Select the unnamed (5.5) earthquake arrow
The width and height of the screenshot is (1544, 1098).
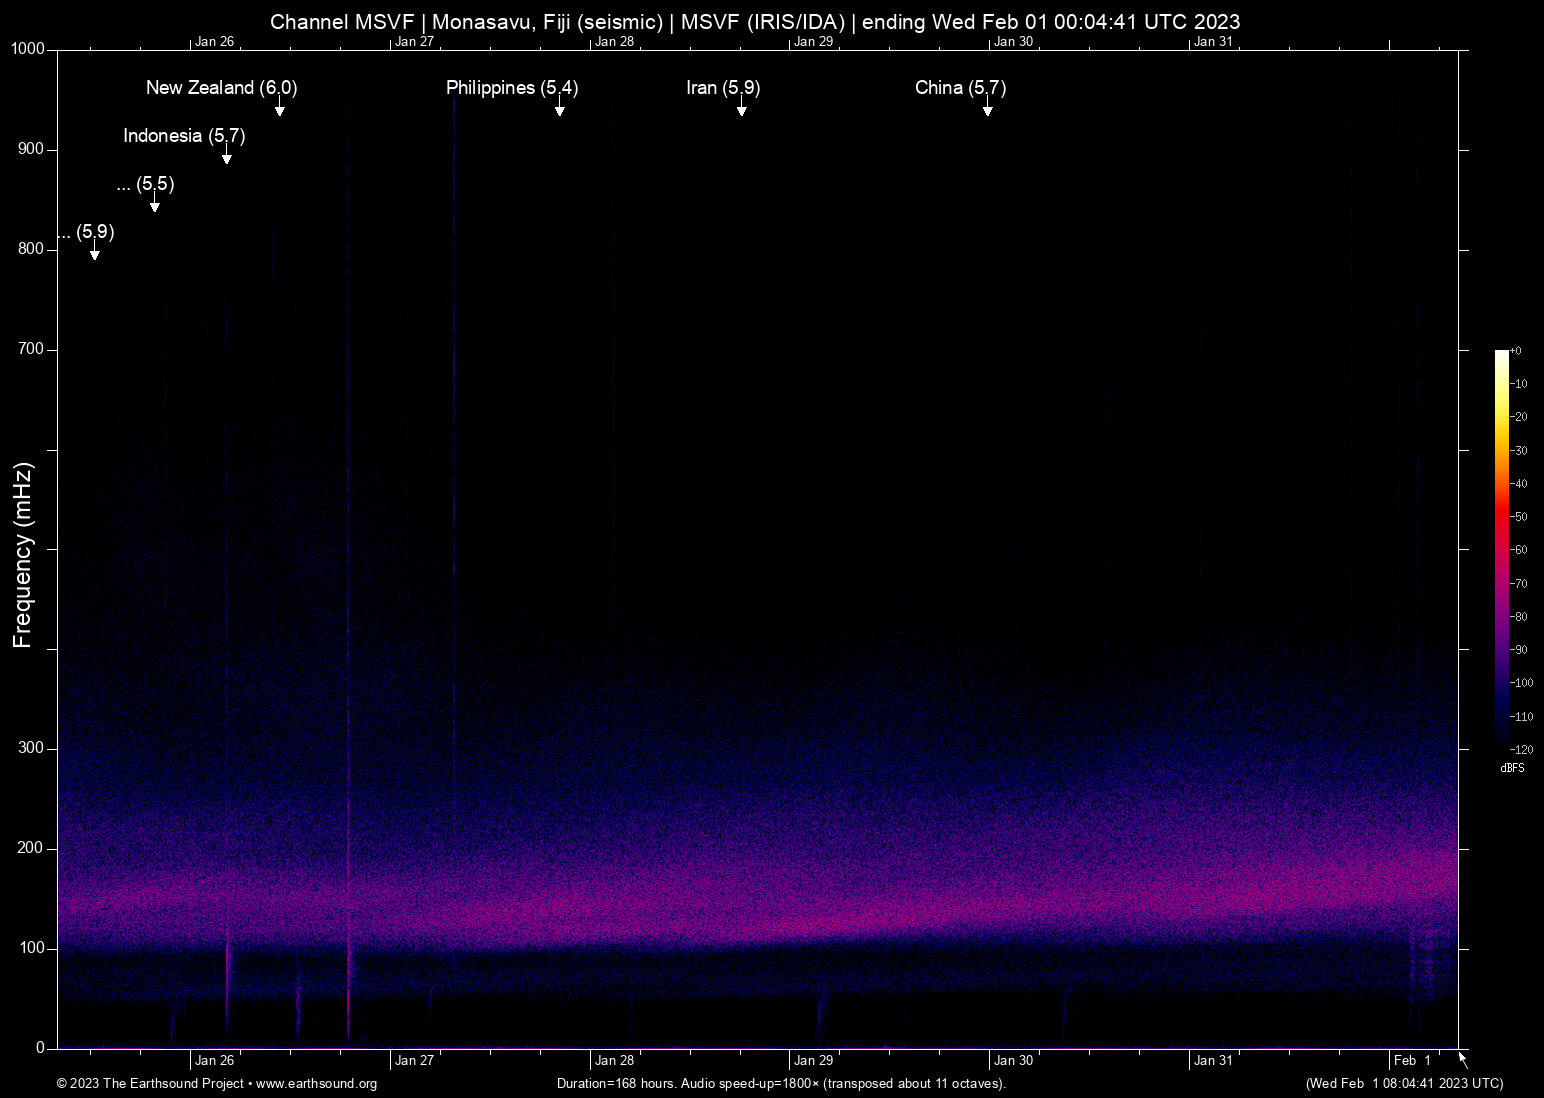pos(154,203)
